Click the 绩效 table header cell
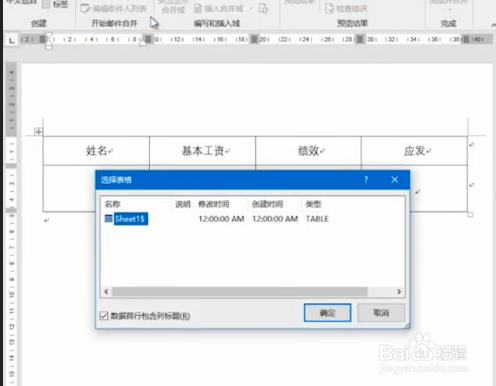Screen dimensions: 496x386 309,151
